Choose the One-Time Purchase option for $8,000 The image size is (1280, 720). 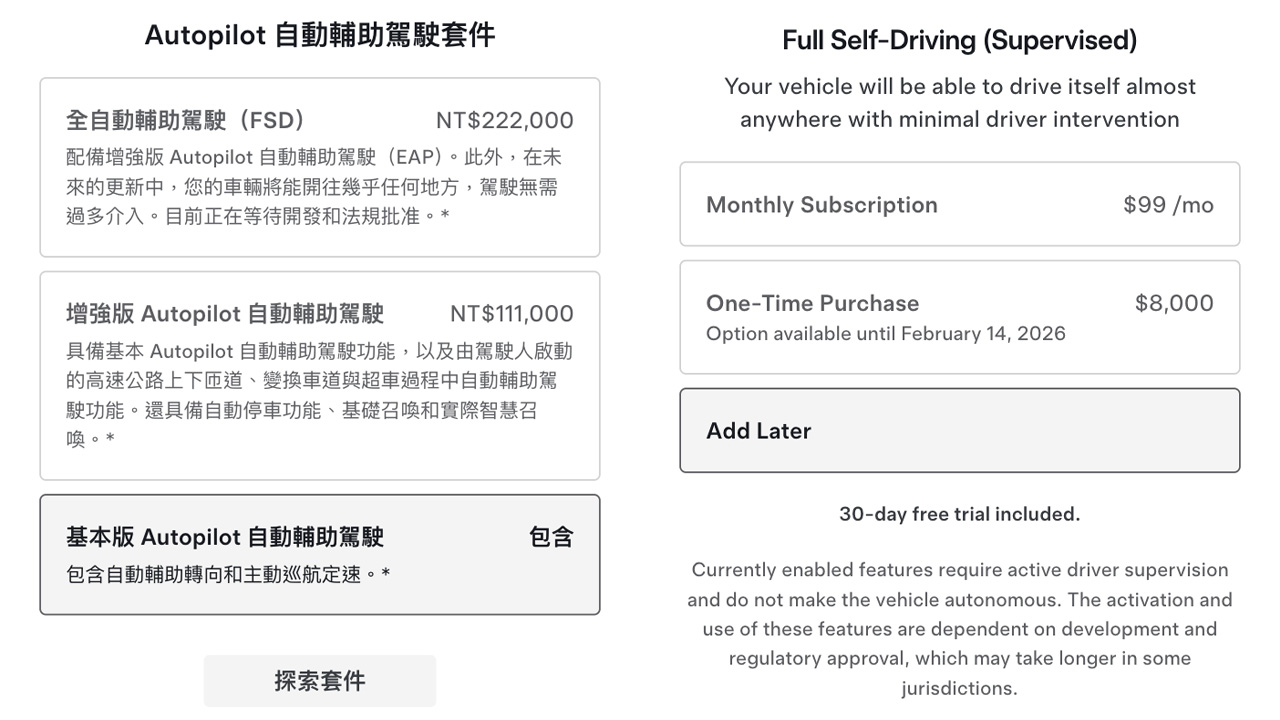click(960, 317)
